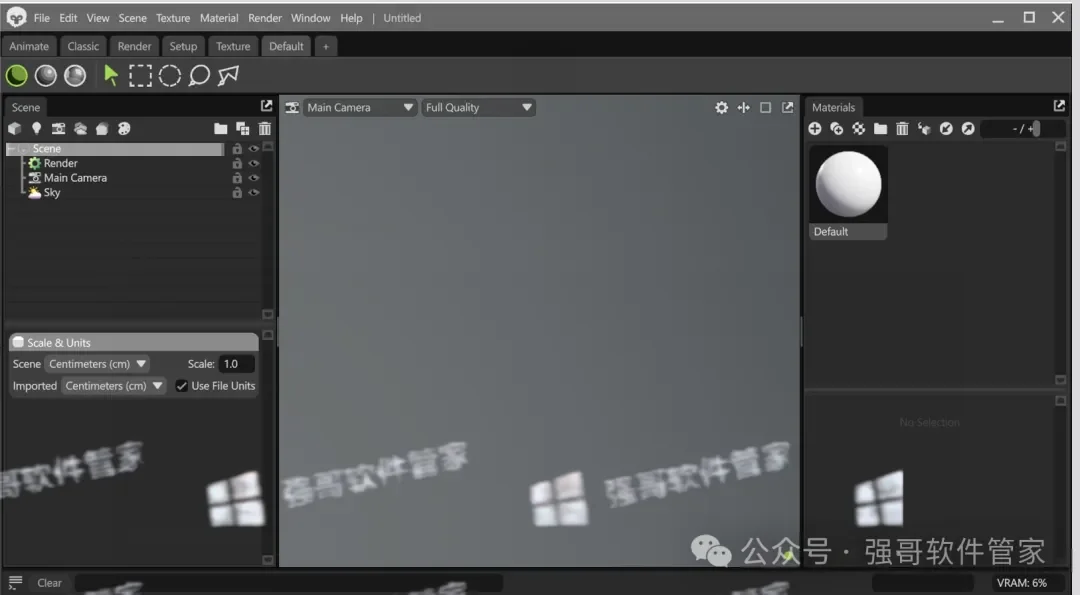Delete the selected scene object with trash icon
Viewport: 1080px width, 595px height.
click(x=264, y=128)
